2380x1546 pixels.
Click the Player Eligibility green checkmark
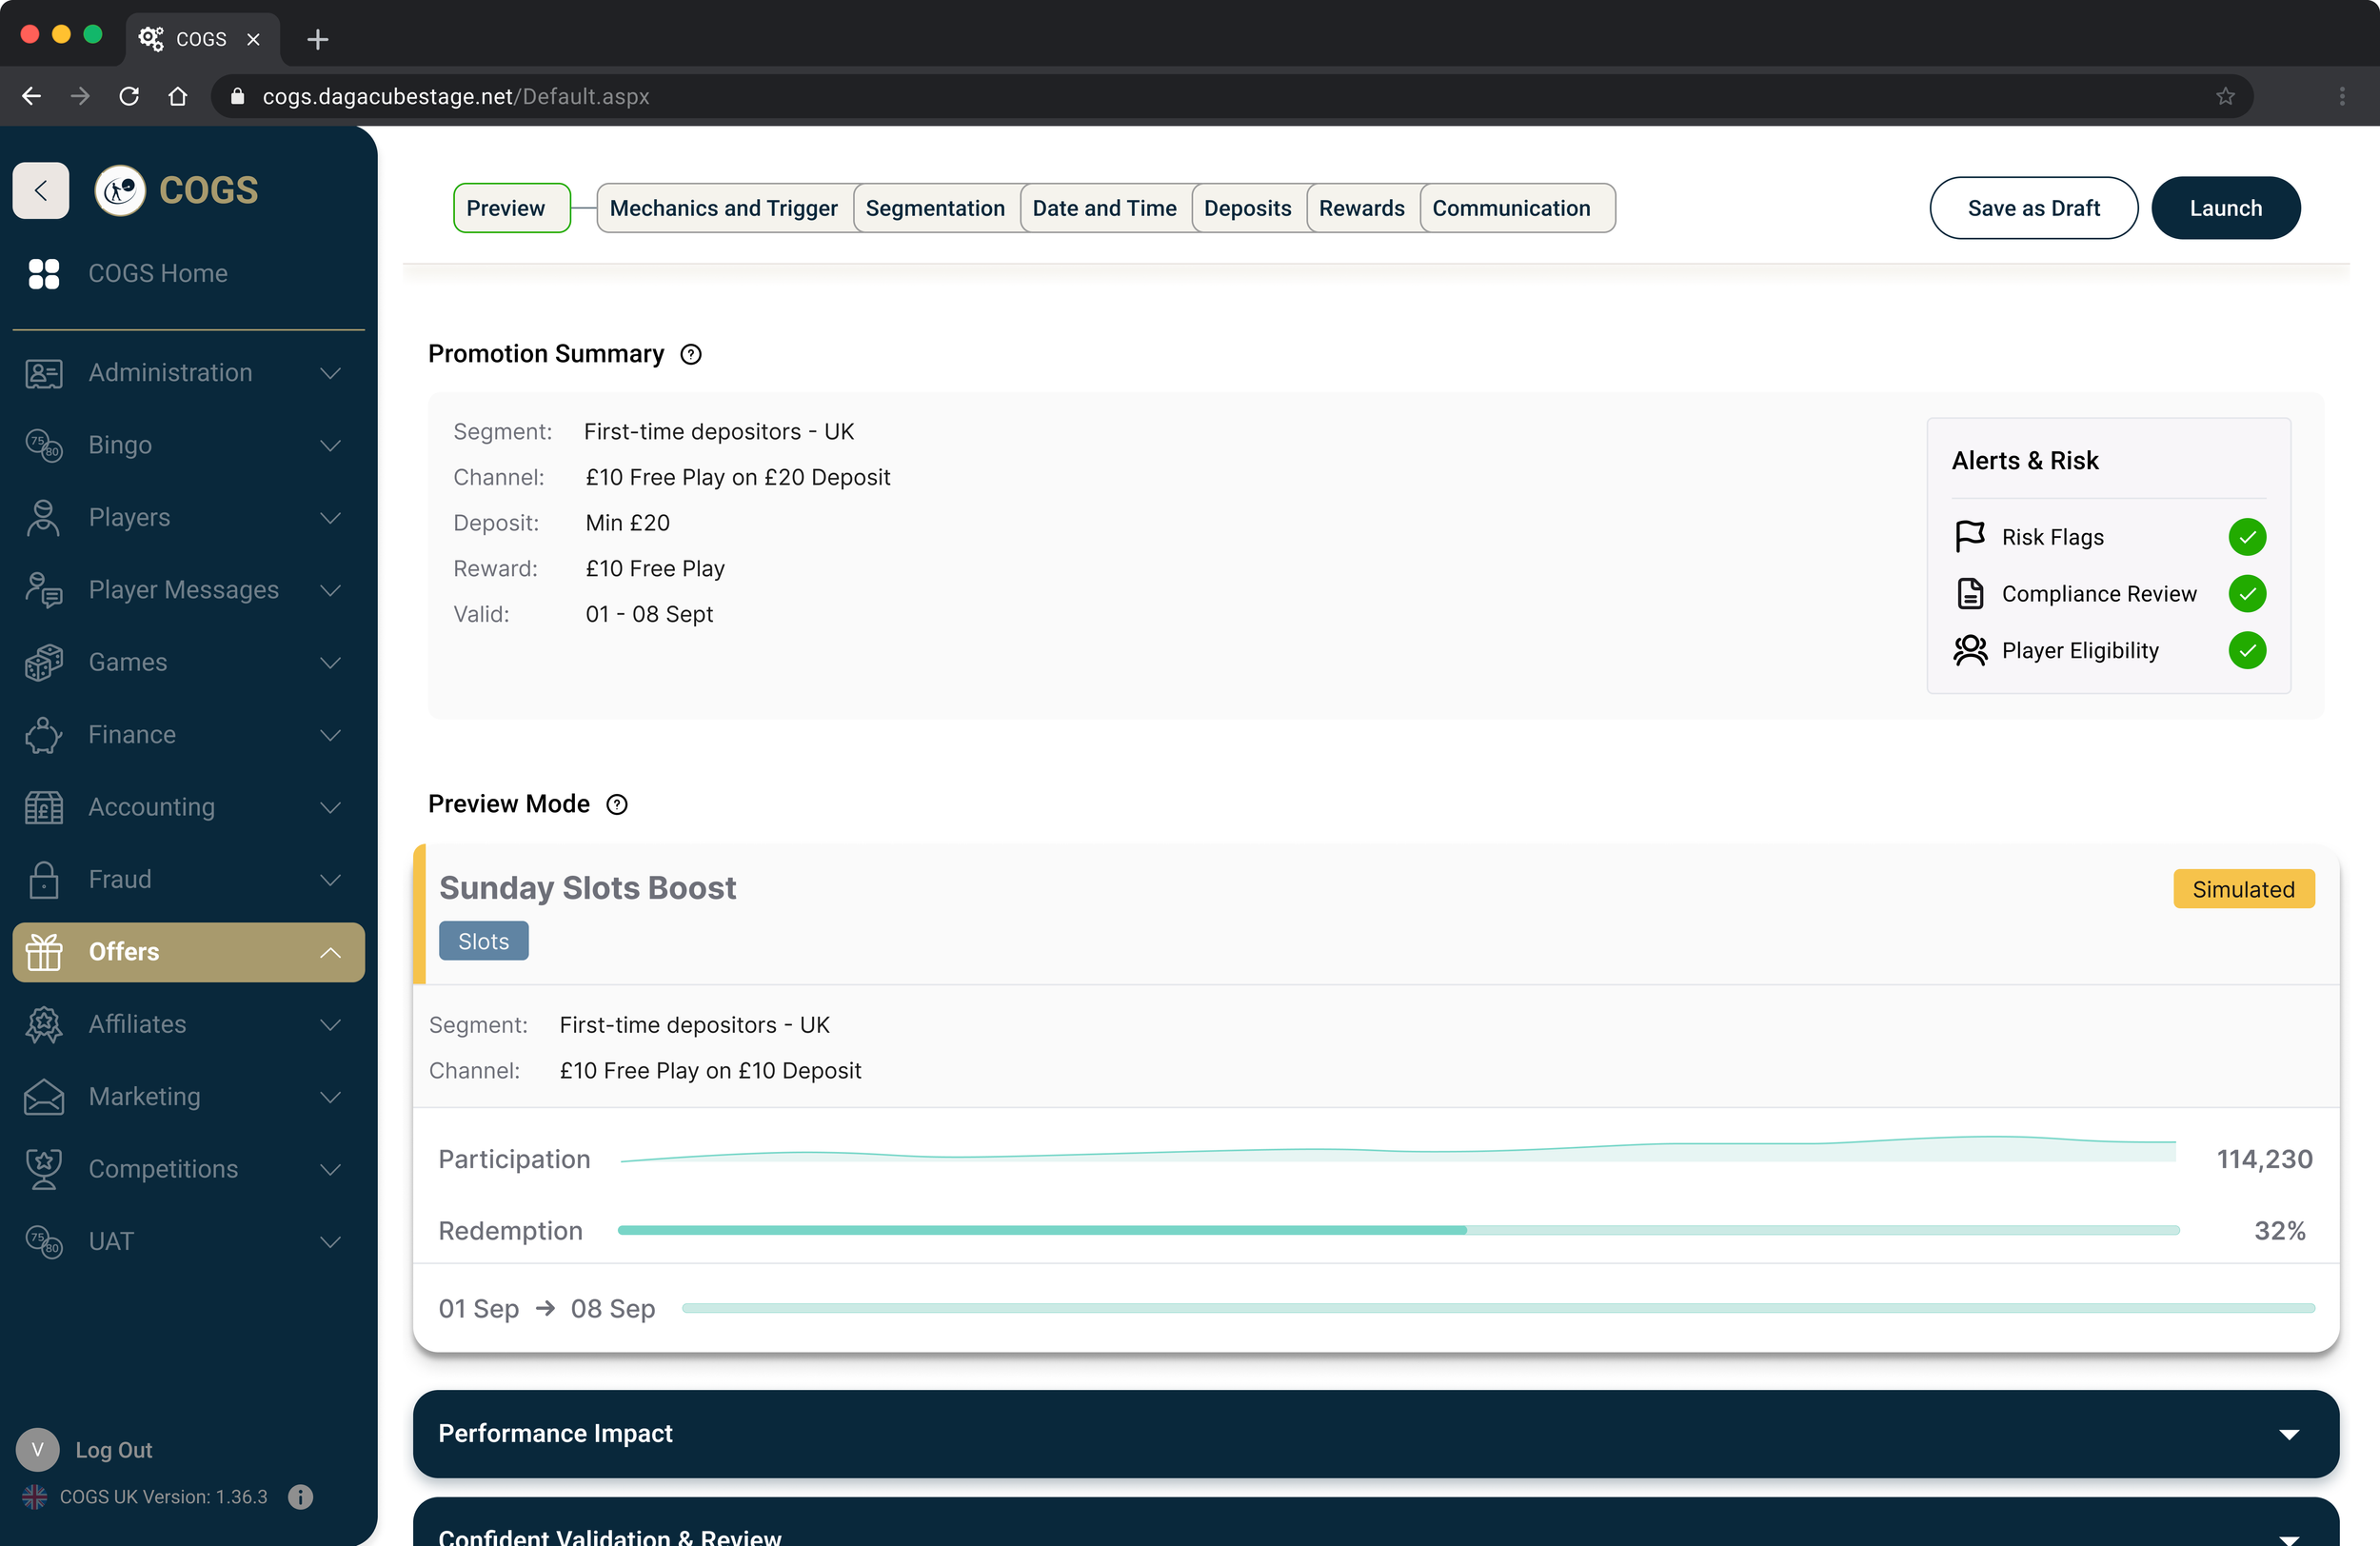(x=2246, y=650)
